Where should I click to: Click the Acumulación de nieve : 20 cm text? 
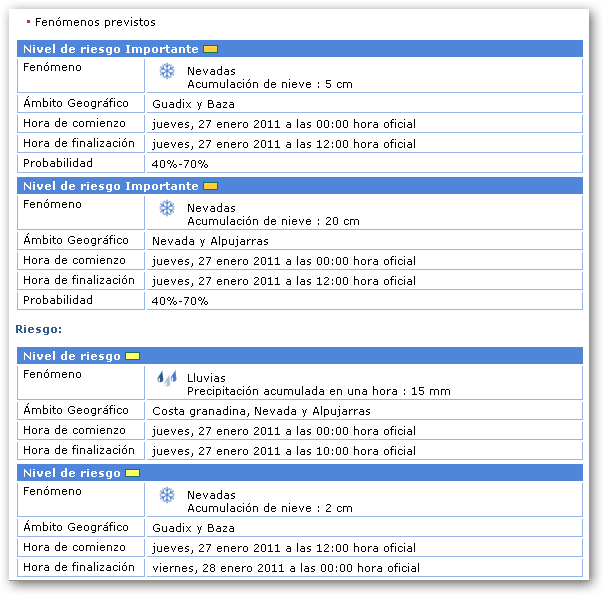pos(272,221)
